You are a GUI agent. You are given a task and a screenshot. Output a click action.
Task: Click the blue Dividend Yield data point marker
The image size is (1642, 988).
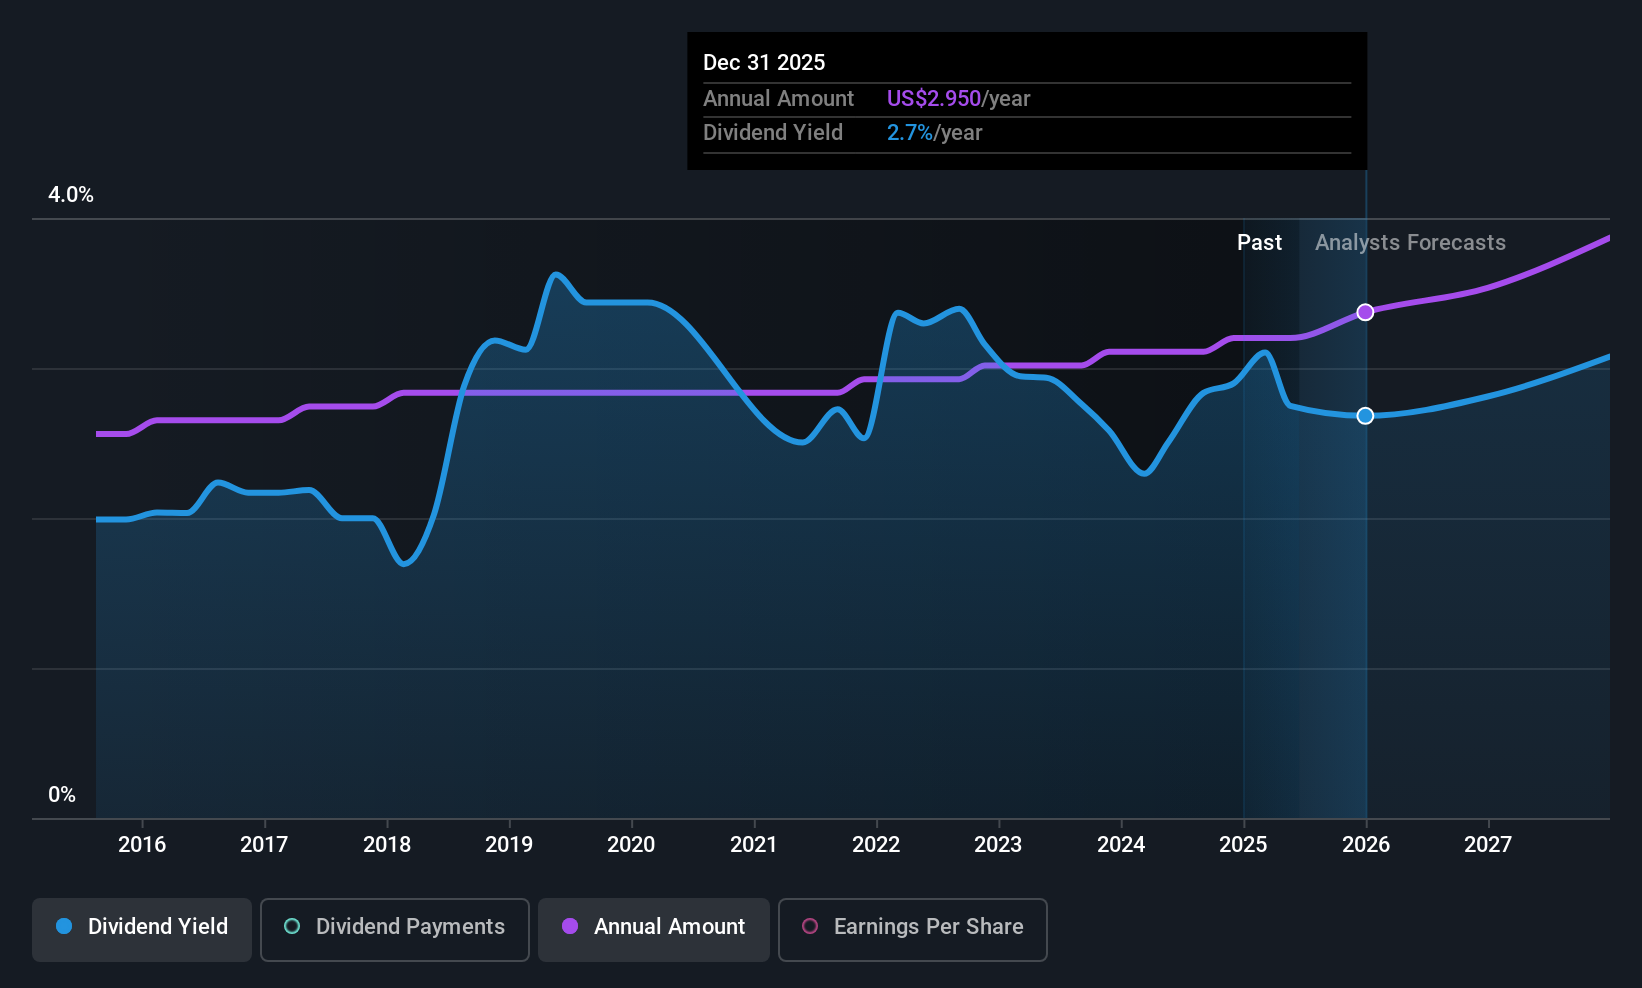pos(1365,416)
